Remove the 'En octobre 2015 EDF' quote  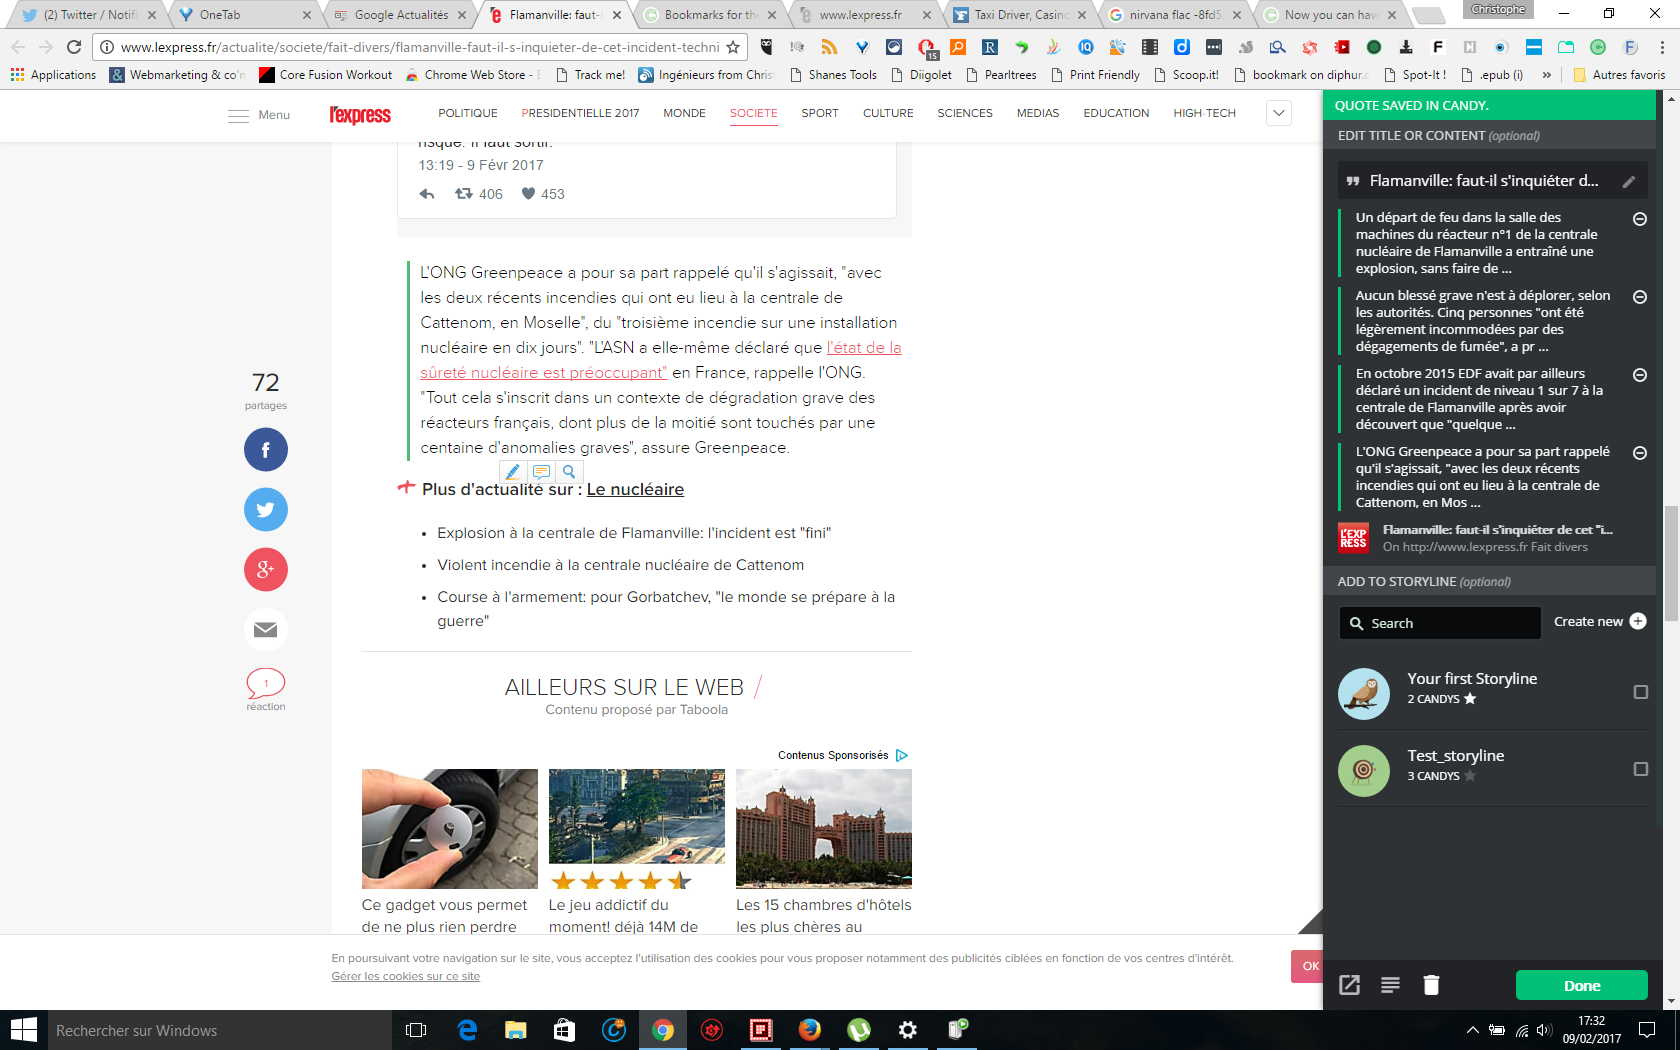coord(1640,375)
